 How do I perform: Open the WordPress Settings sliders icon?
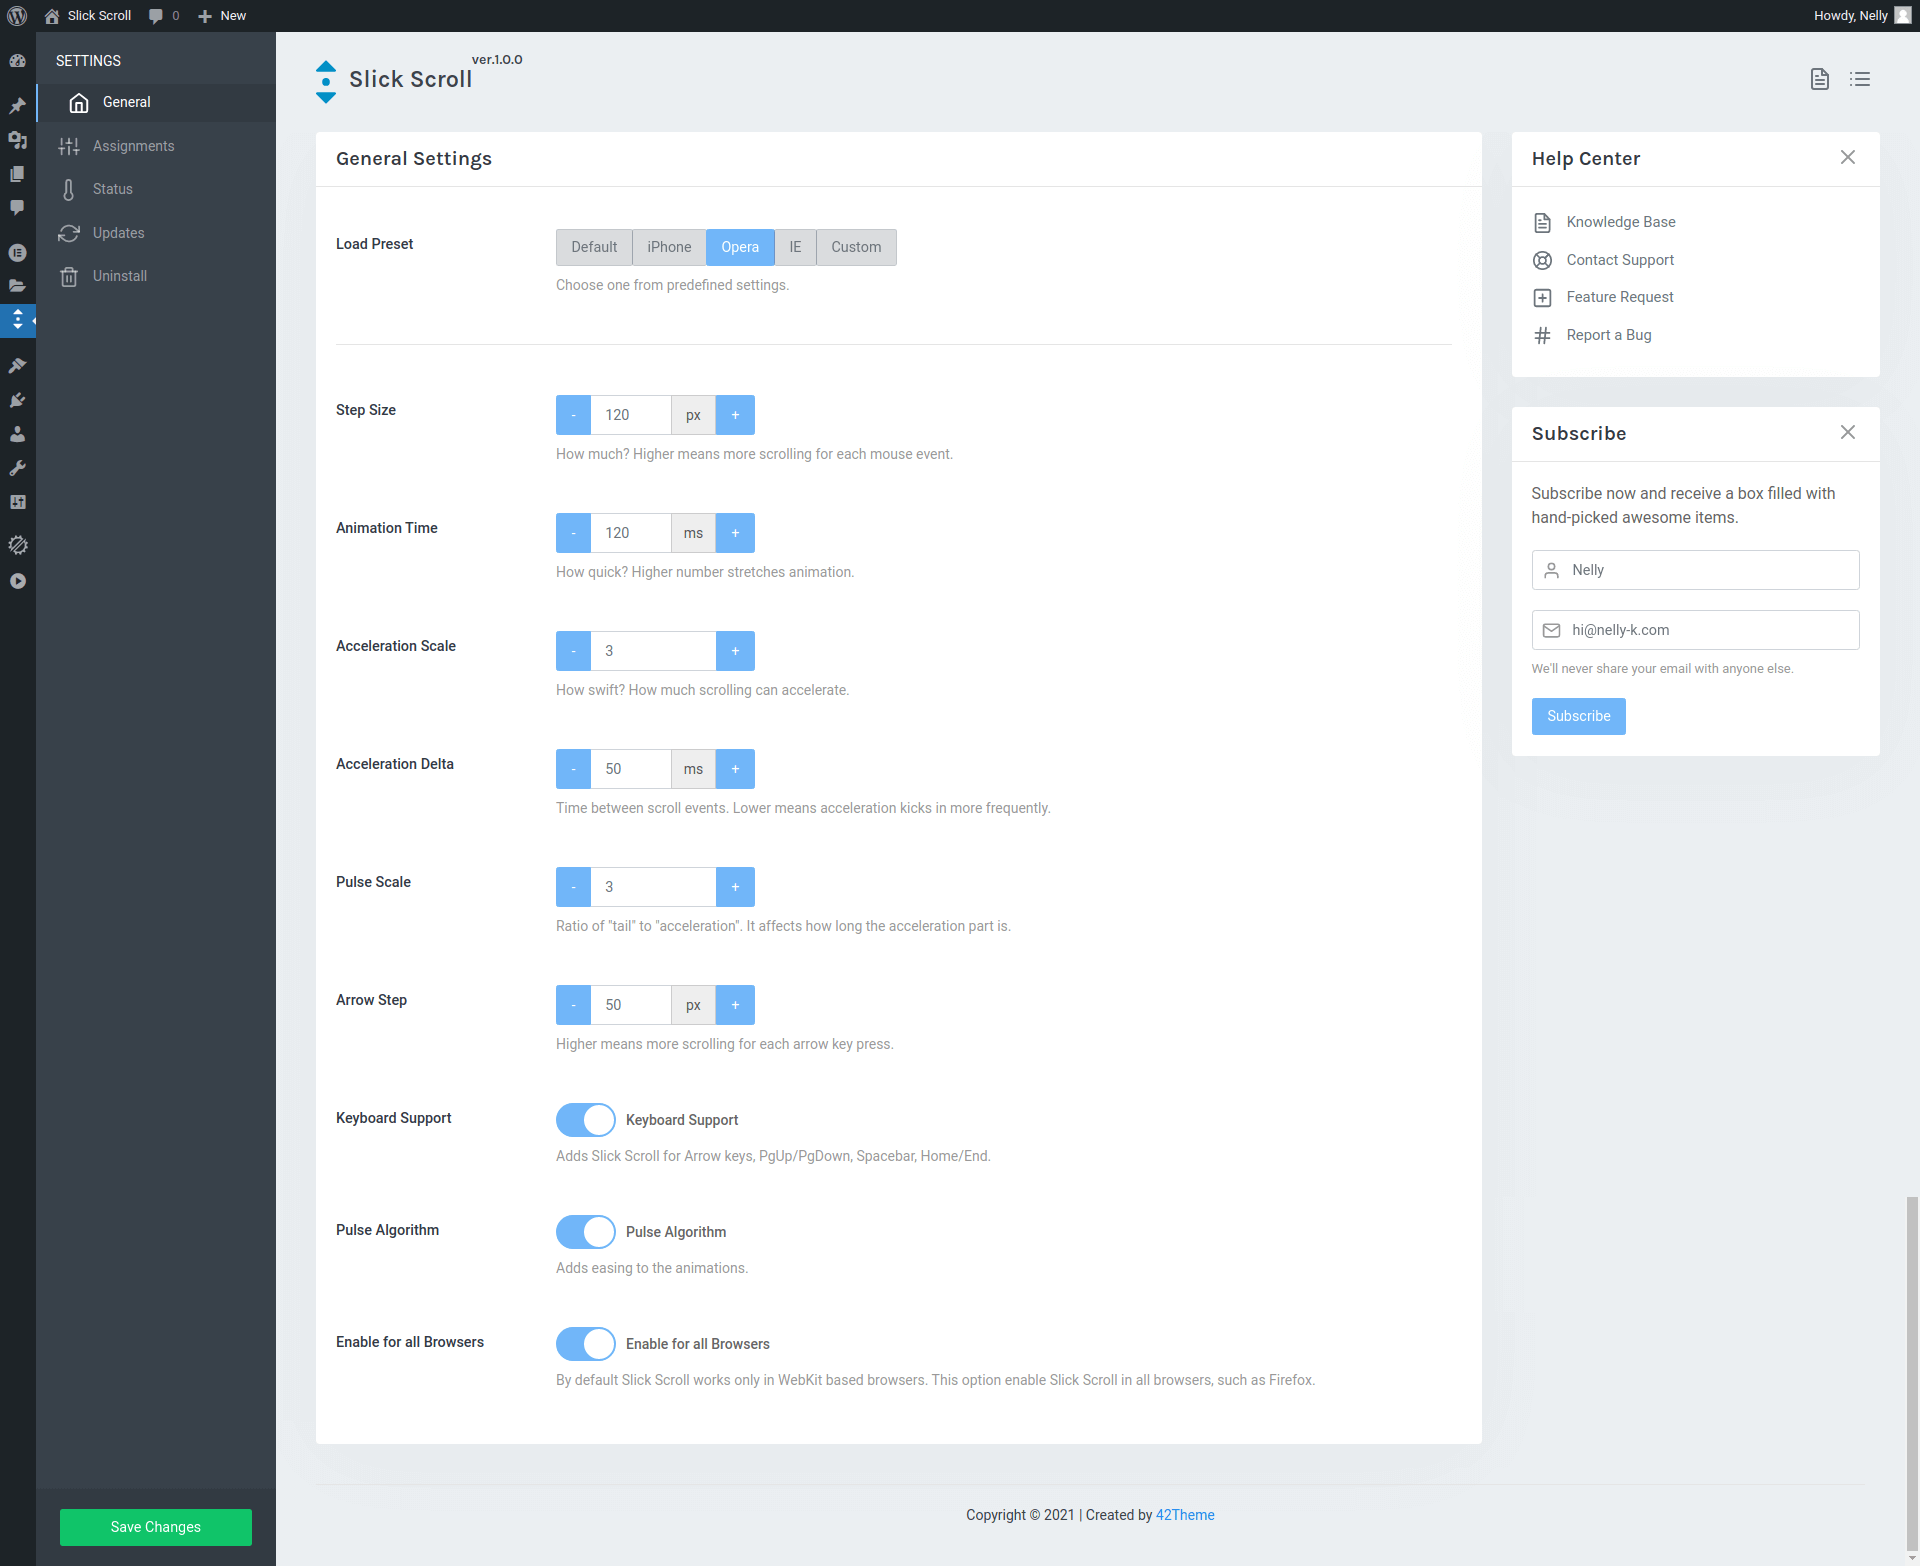click(x=17, y=502)
